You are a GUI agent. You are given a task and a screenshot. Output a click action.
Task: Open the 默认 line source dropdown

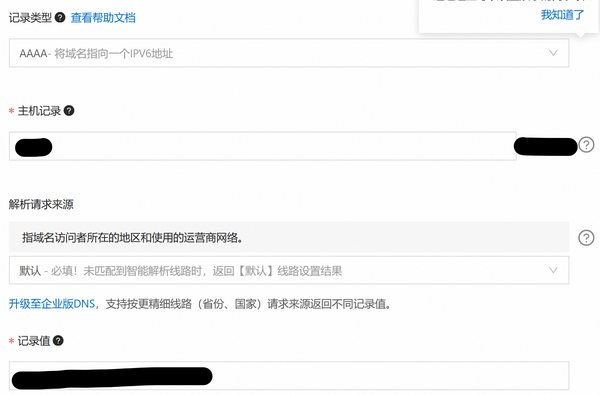click(289, 271)
